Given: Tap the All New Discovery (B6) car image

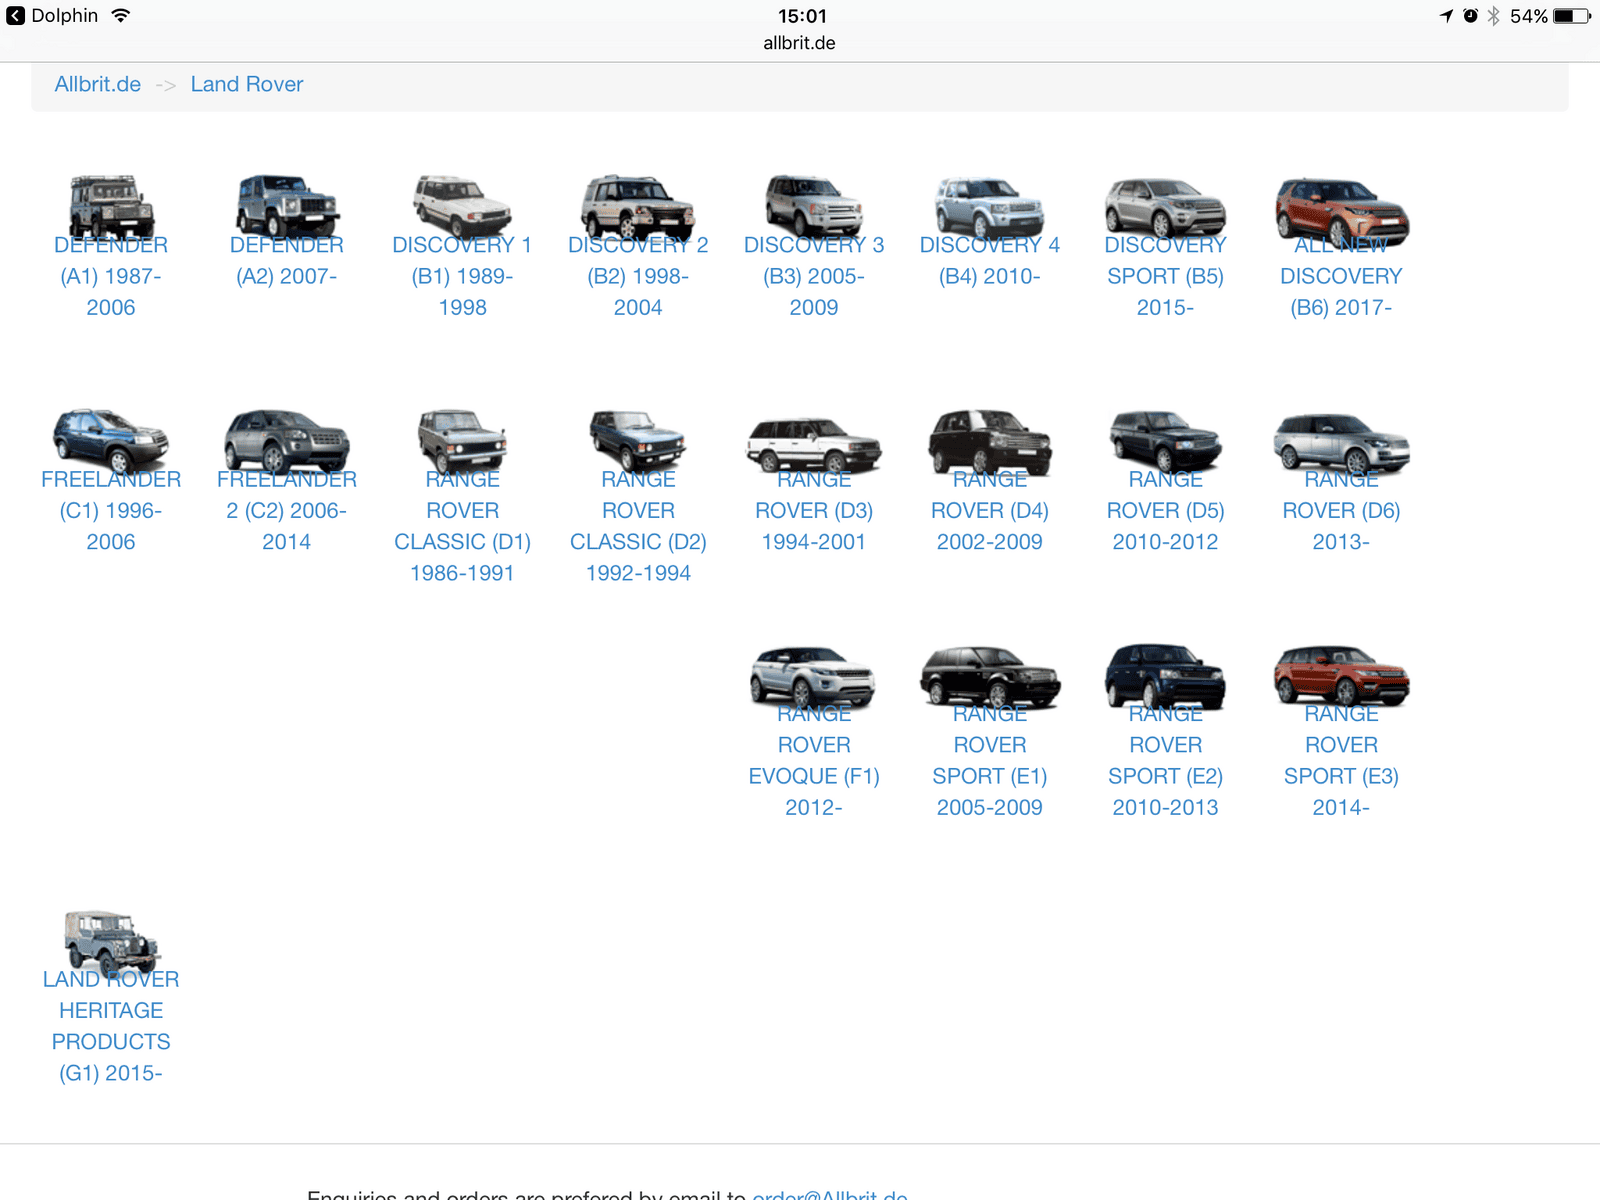Looking at the screenshot, I should point(1342,211).
